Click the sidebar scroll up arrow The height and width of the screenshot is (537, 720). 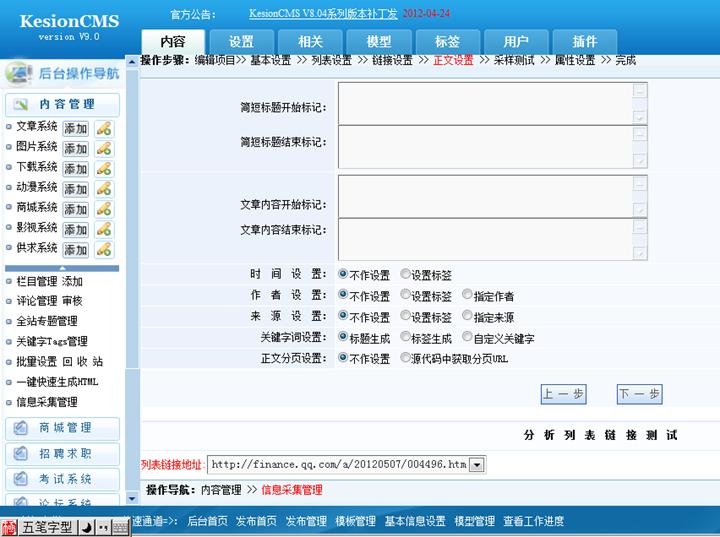pos(132,62)
